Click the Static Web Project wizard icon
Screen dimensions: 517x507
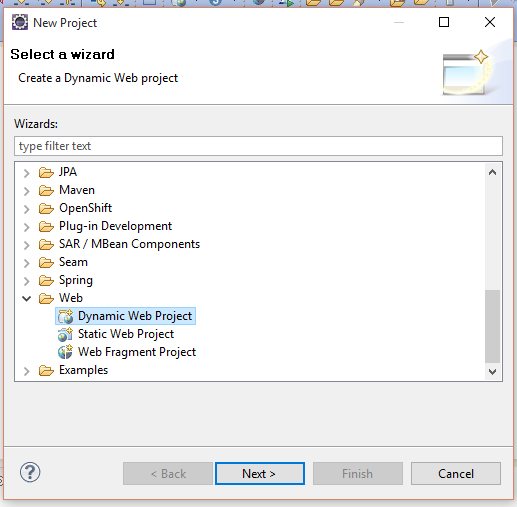tap(65, 334)
